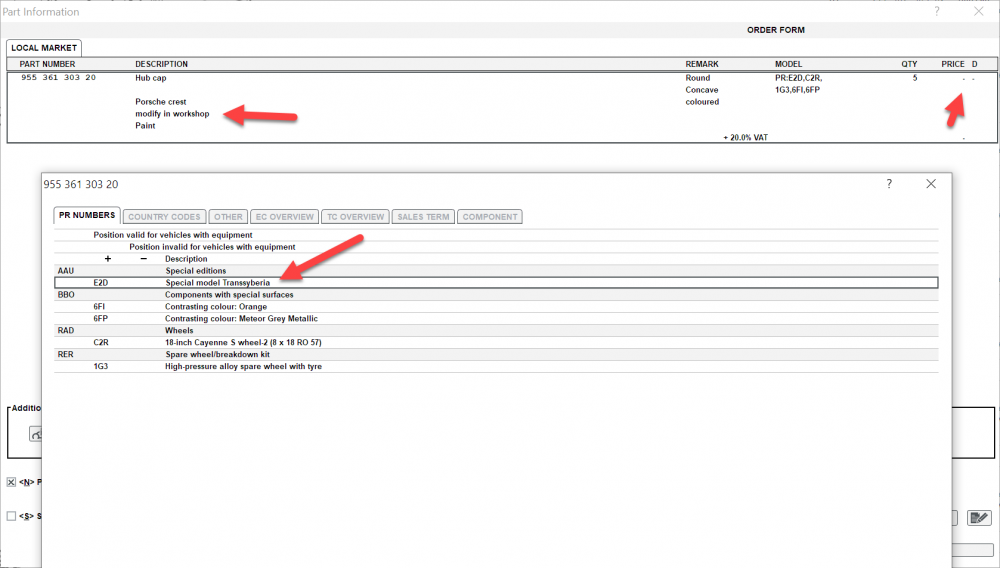Switch to the COMPONENT tab
Screen dimensions: 1000x568
tap(490, 216)
